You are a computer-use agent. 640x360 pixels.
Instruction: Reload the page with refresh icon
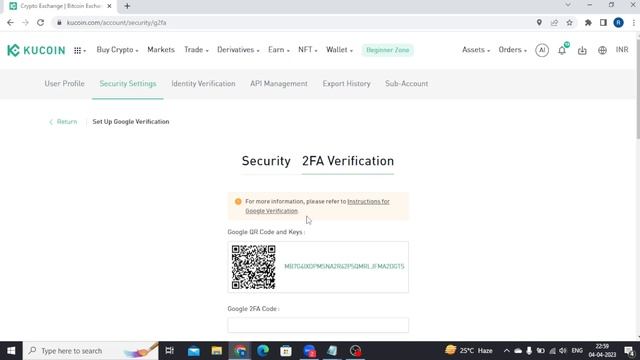coord(40,22)
